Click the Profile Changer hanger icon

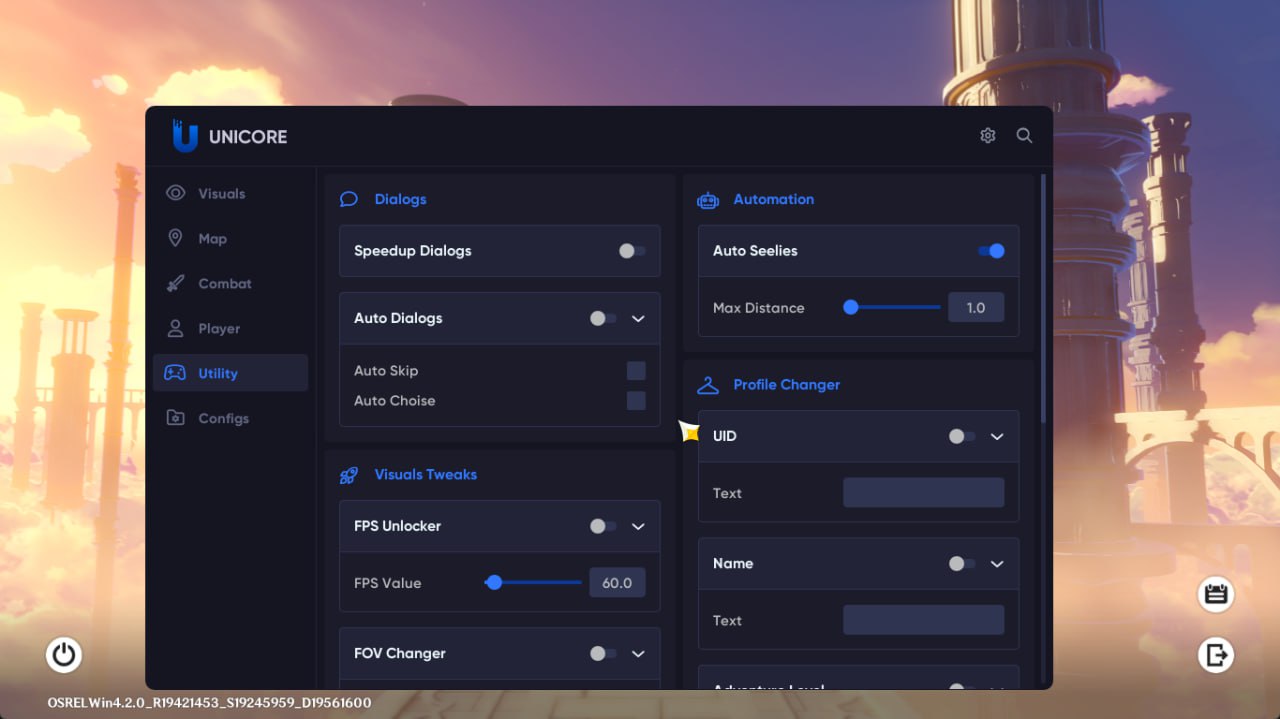[x=708, y=385]
